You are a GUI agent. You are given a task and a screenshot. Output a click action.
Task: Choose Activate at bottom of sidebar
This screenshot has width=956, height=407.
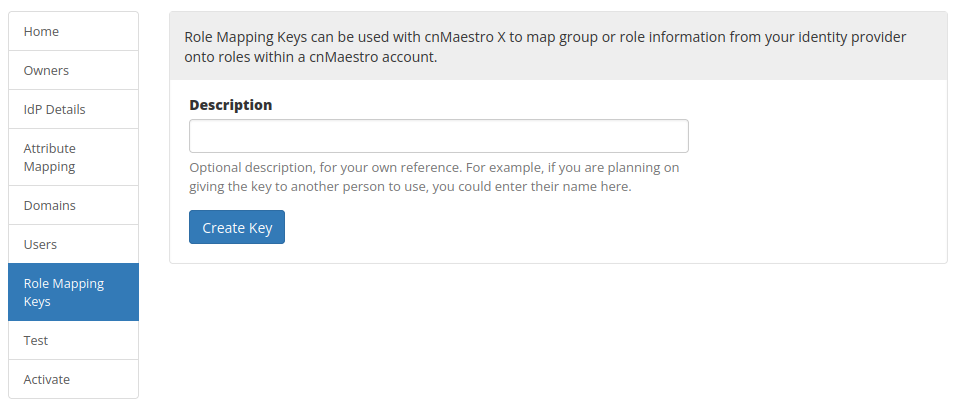coord(73,379)
